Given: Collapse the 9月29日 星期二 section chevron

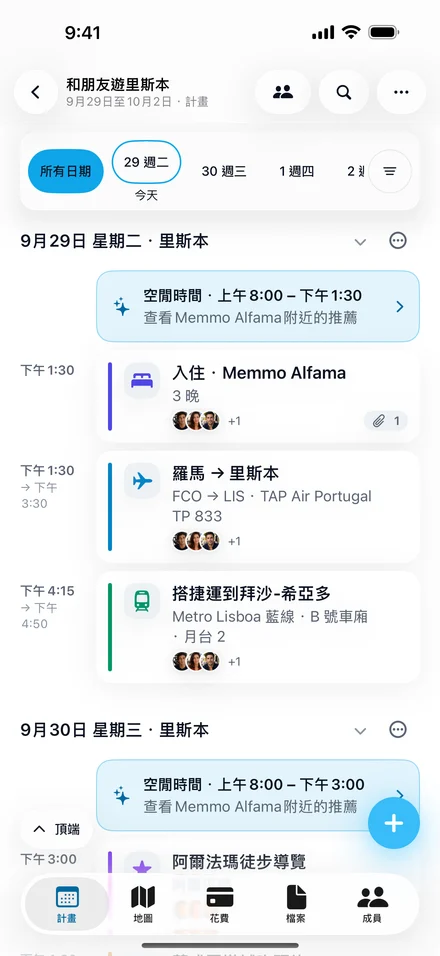Looking at the screenshot, I should click(360, 241).
